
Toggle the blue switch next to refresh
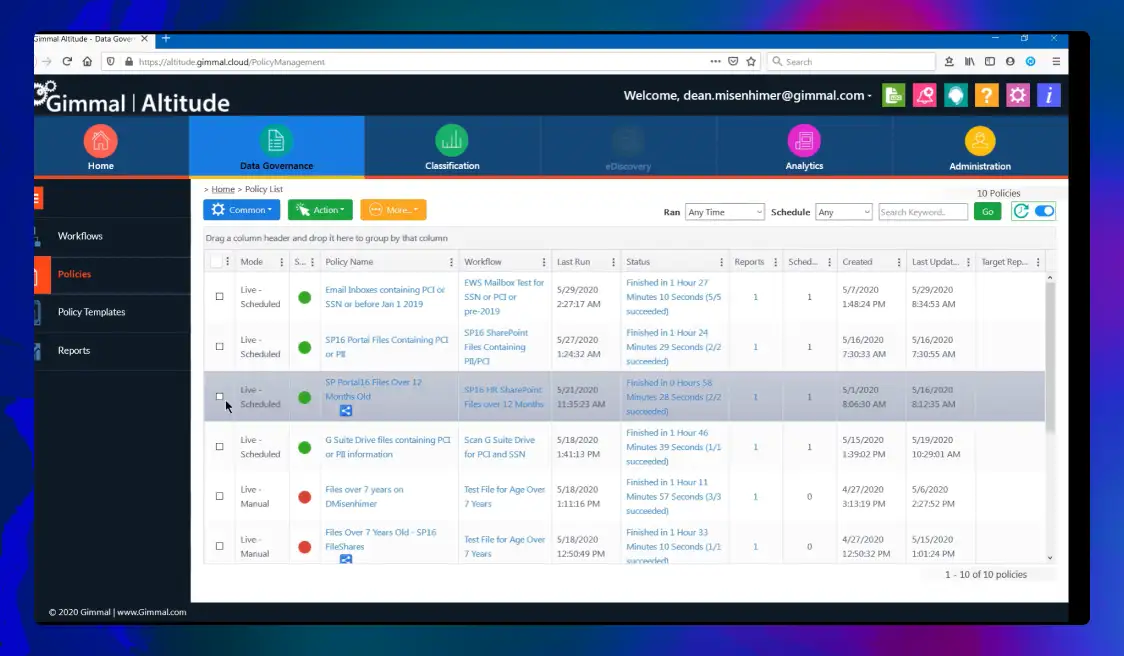coord(1044,211)
